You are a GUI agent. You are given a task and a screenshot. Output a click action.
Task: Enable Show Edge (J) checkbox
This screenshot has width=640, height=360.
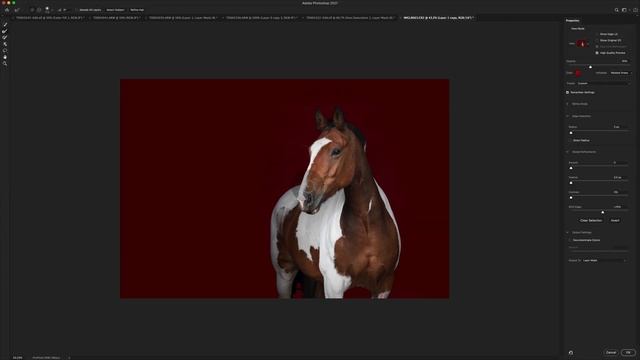tap(597, 34)
